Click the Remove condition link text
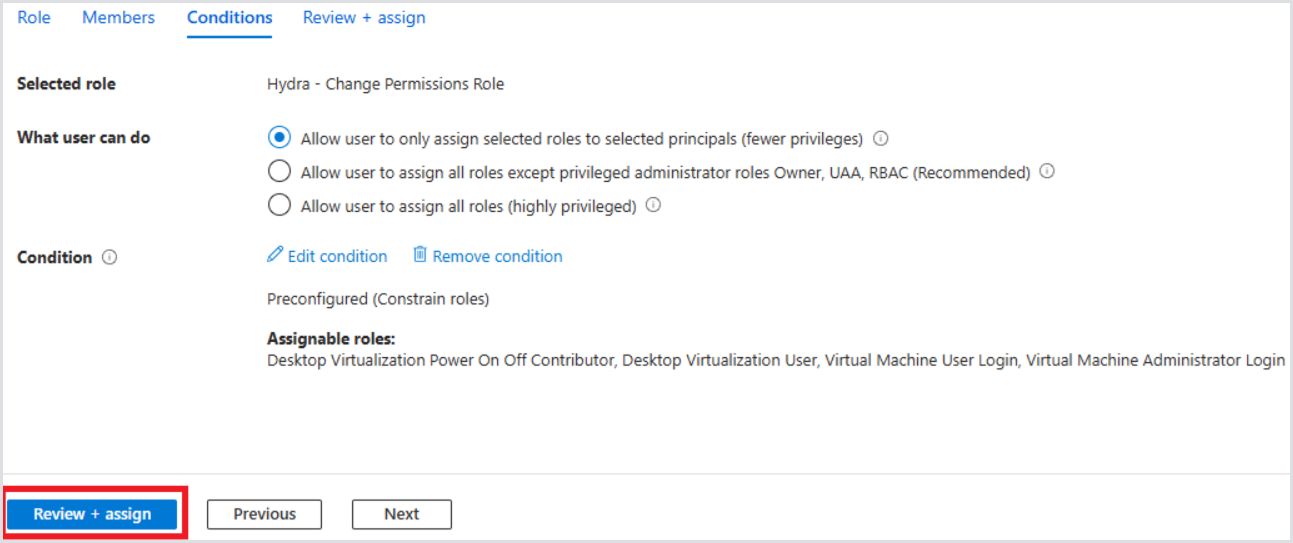This screenshot has width=1293, height=543. [x=497, y=257]
